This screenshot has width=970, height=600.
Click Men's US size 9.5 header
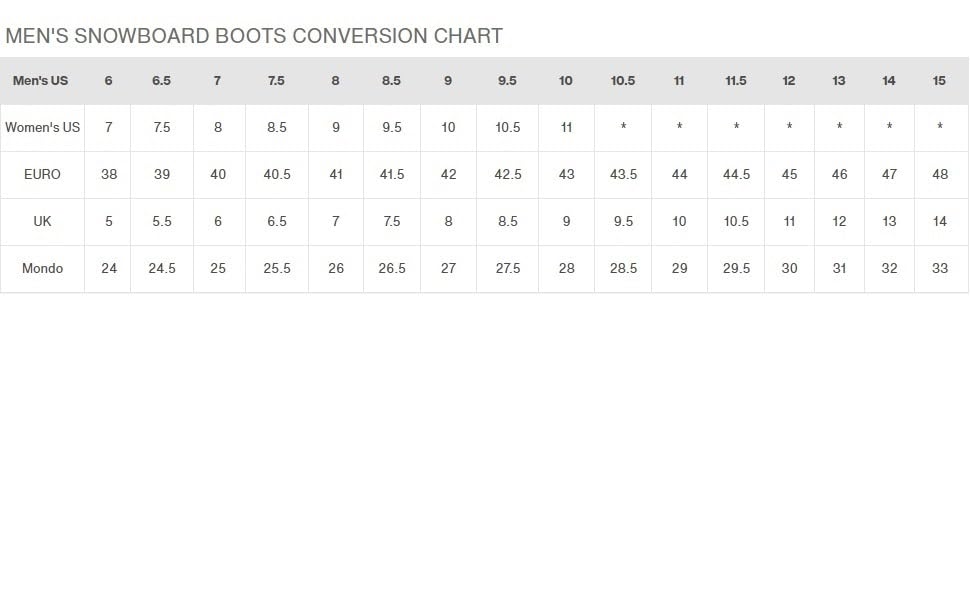click(507, 80)
